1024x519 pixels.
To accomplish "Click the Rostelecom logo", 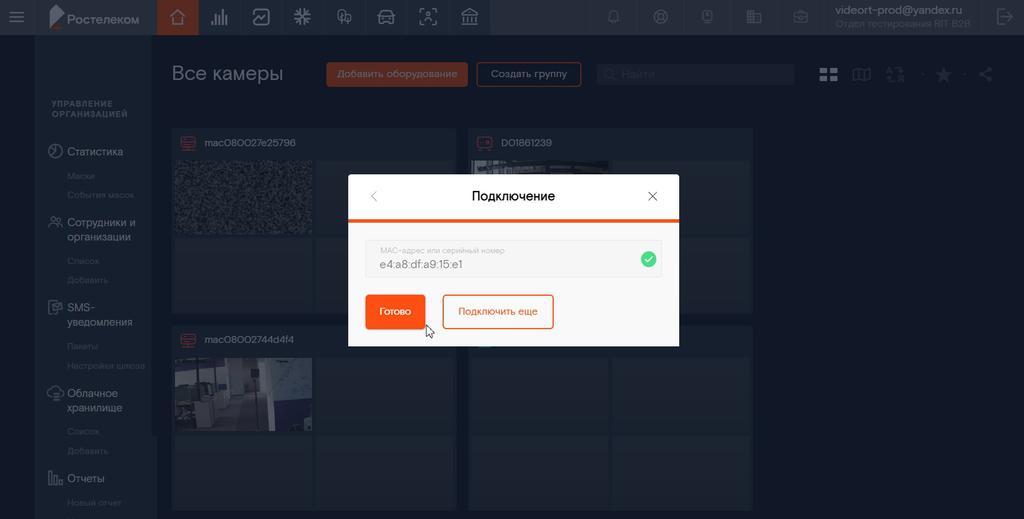I will click(x=95, y=18).
